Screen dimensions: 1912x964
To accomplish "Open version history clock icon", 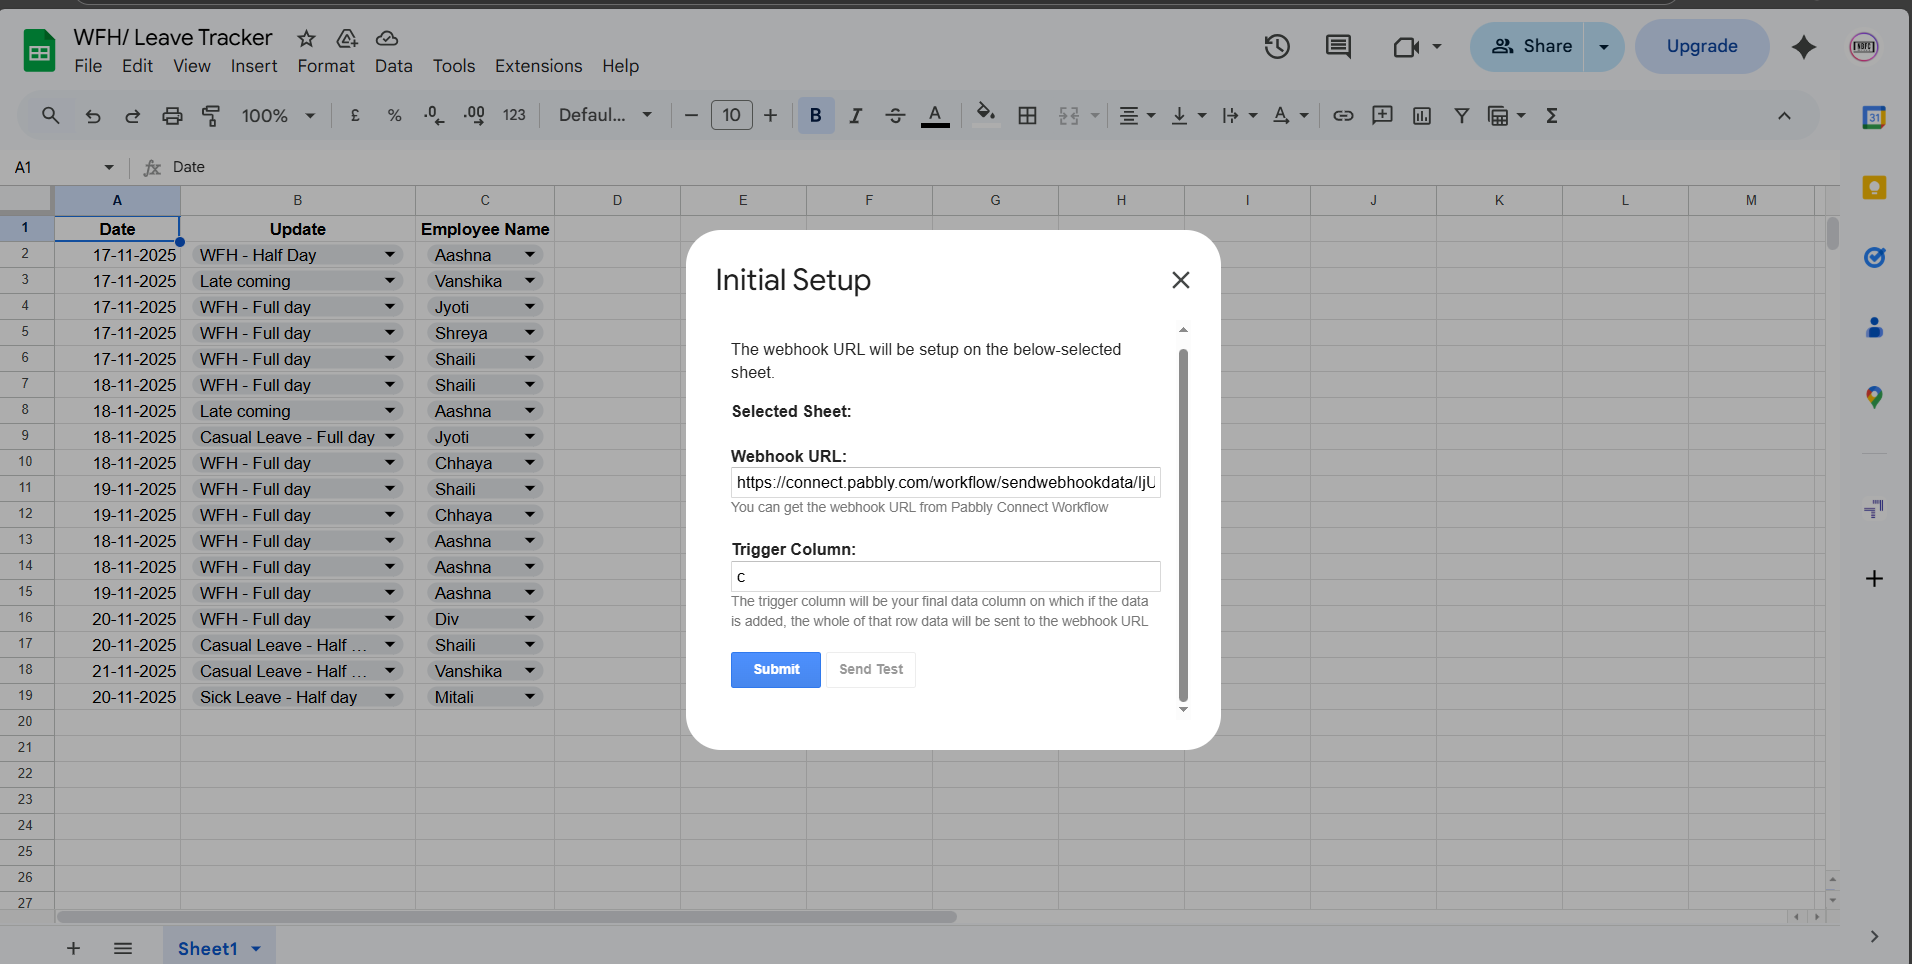I will pos(1277,46).
